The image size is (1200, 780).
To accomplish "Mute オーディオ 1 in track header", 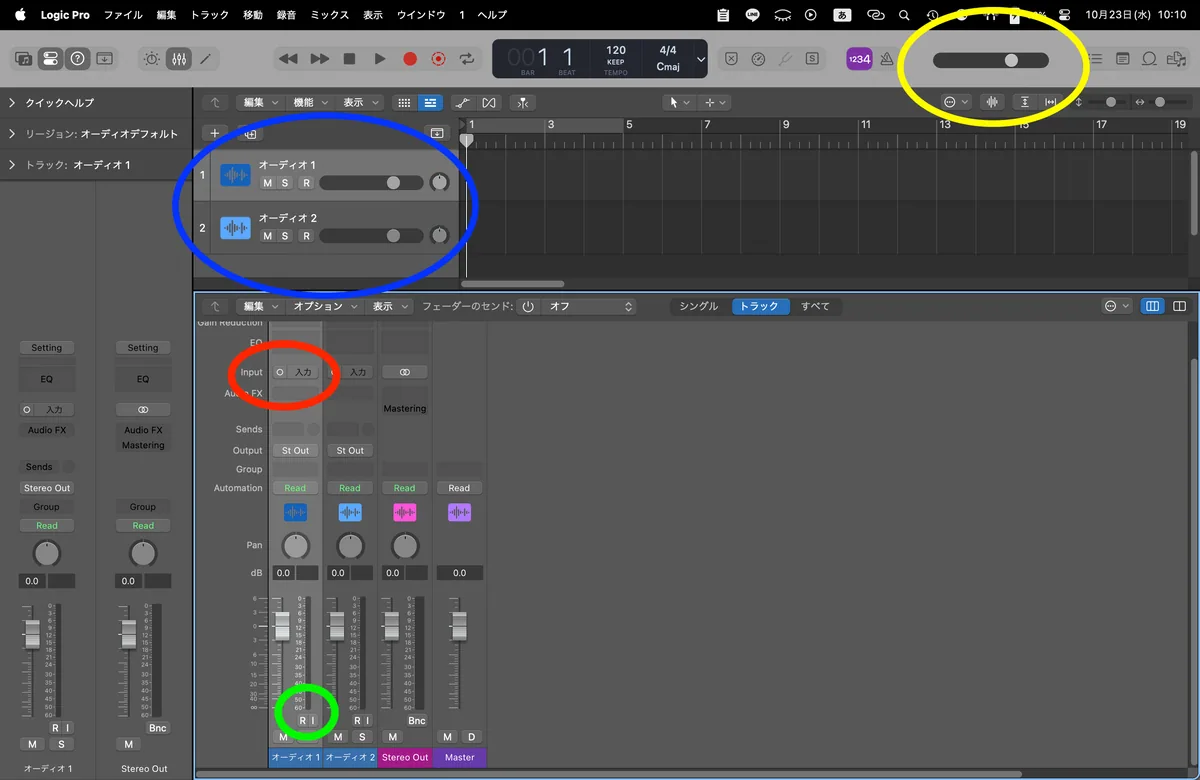I will tap(267, 183).
